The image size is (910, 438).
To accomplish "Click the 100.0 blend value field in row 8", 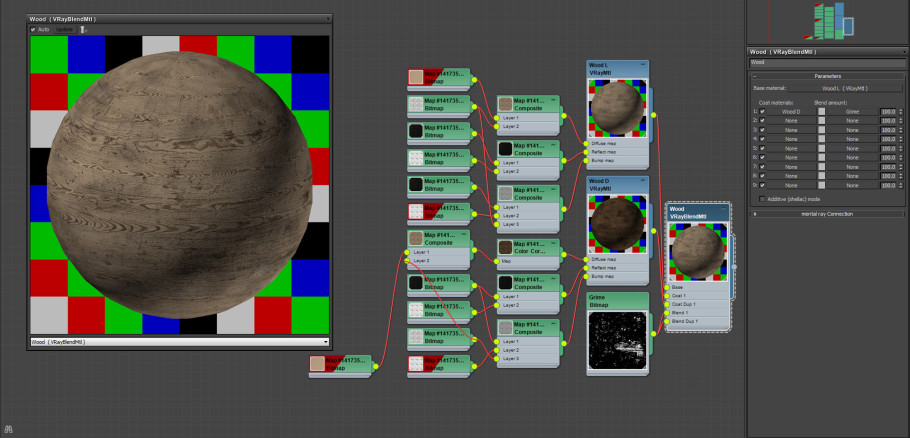I will click(889, 176).
